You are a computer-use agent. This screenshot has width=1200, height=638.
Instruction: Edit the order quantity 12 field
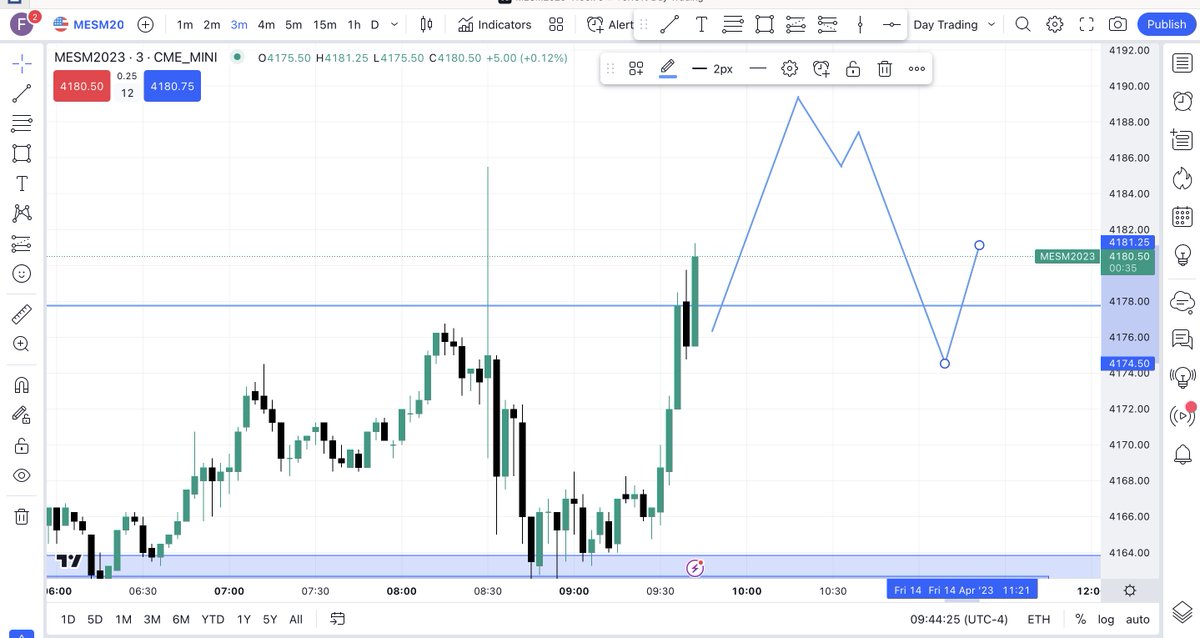point(127,93)
